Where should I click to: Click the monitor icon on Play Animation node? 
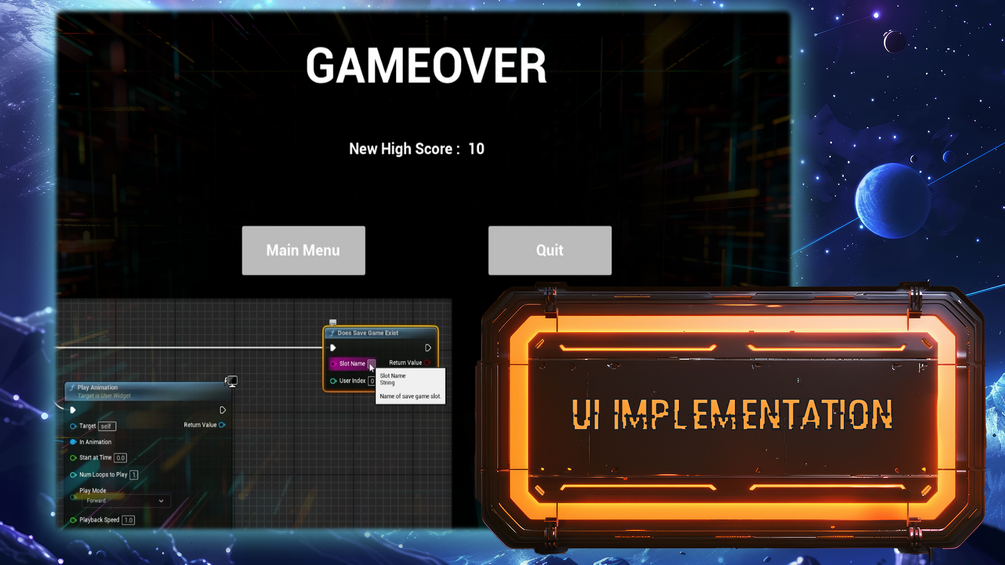231,381
